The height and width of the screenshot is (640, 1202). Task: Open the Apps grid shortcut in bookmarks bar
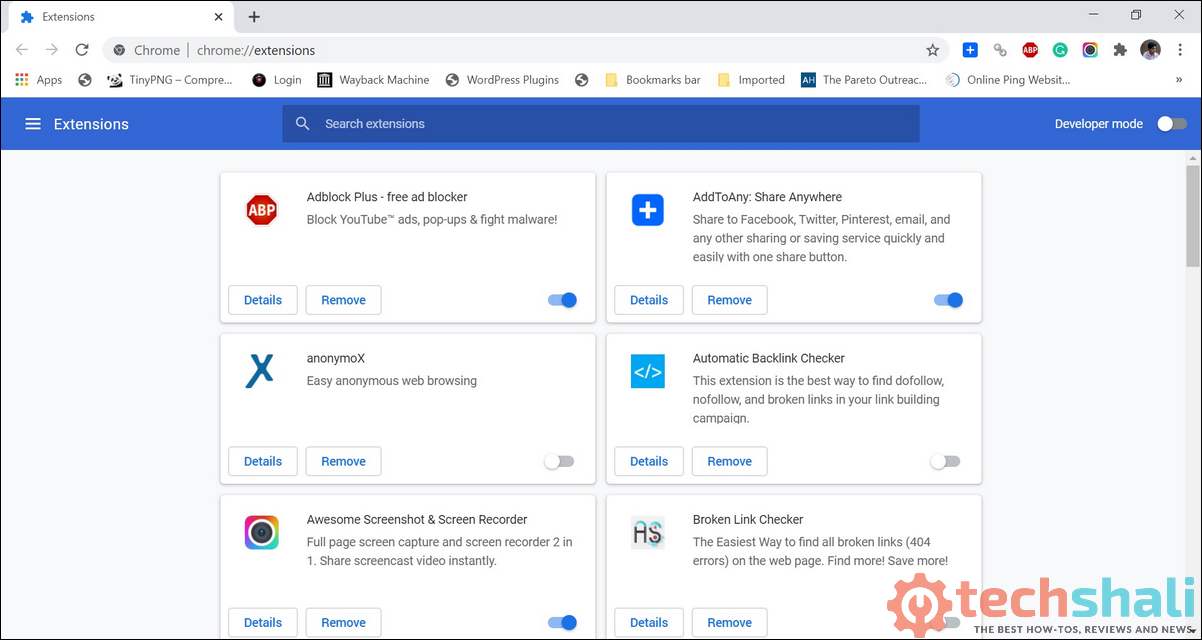(39, 80)
